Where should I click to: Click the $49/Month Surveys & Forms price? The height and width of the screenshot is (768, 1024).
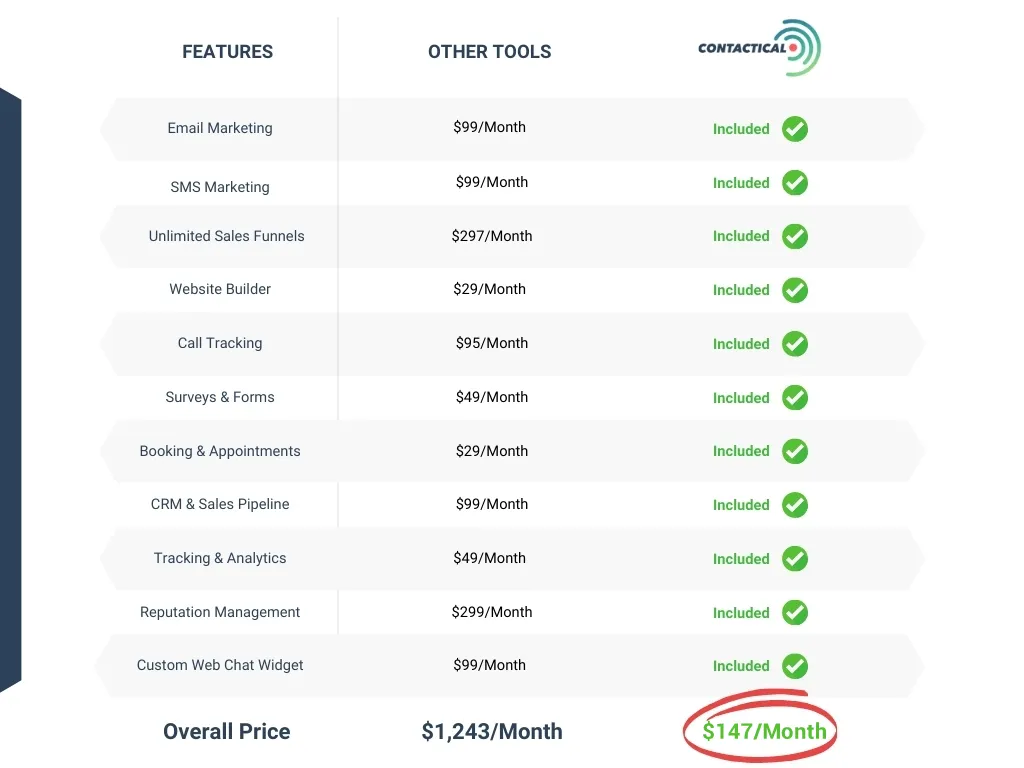pos(492,397)
